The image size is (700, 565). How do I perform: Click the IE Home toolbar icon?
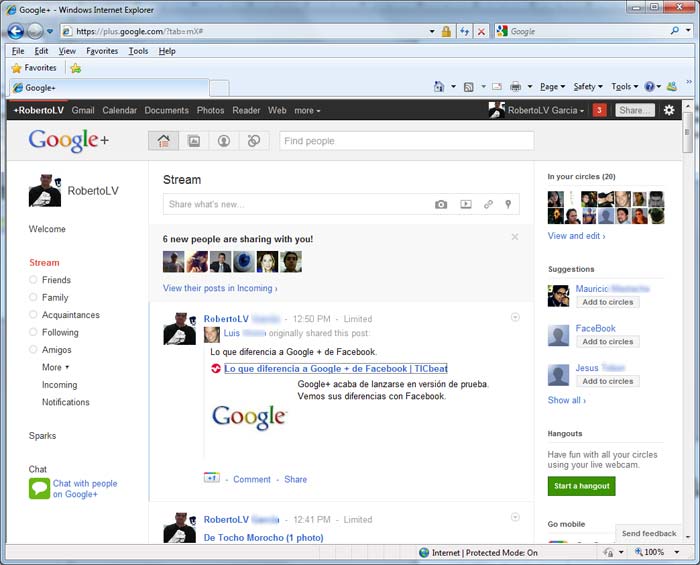(439, 87)
